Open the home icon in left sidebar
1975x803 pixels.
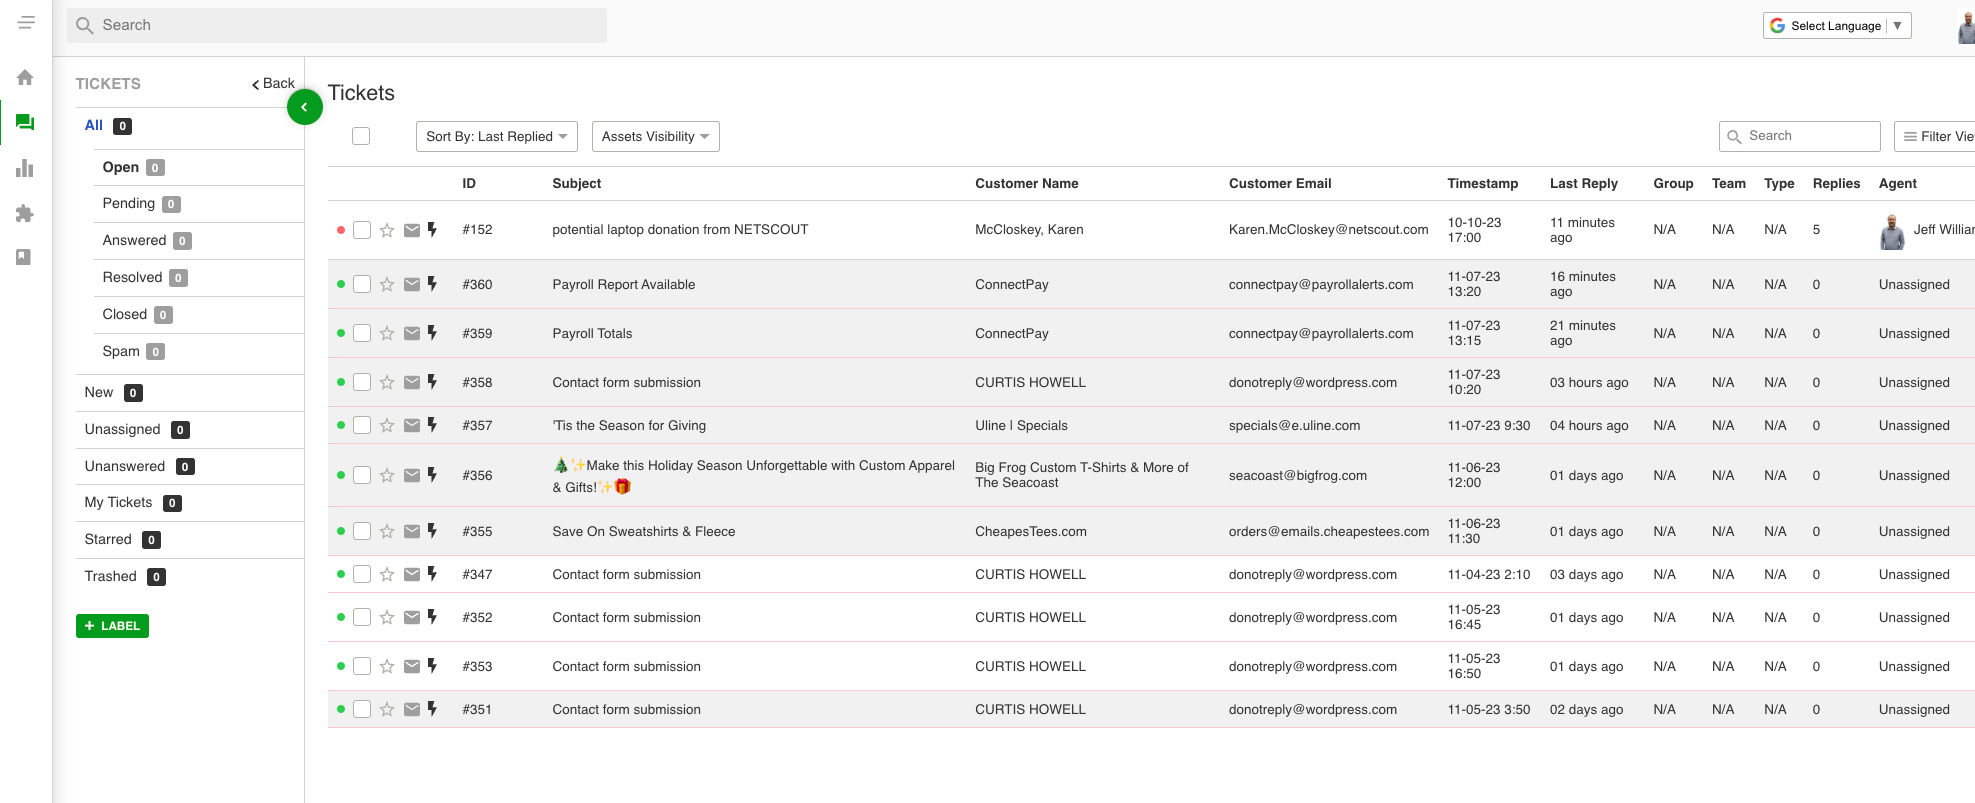click(x=25, y=78)
